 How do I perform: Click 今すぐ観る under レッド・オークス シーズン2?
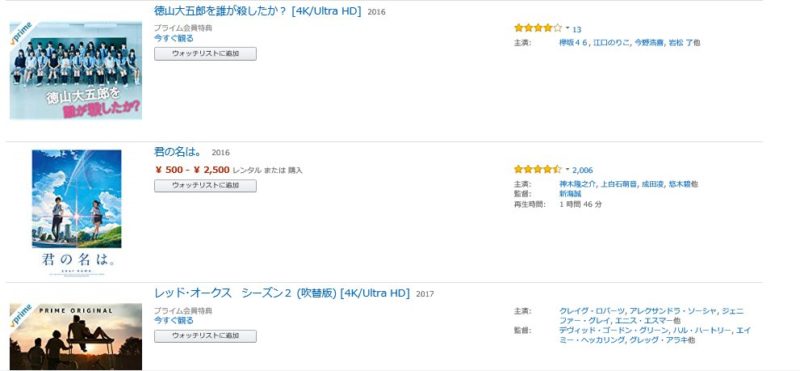click(x=174, y=320)
